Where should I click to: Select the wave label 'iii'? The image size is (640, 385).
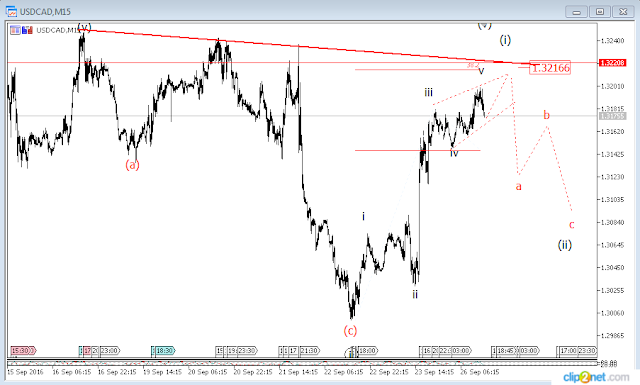pyautogui.click(x=428, y=92)
